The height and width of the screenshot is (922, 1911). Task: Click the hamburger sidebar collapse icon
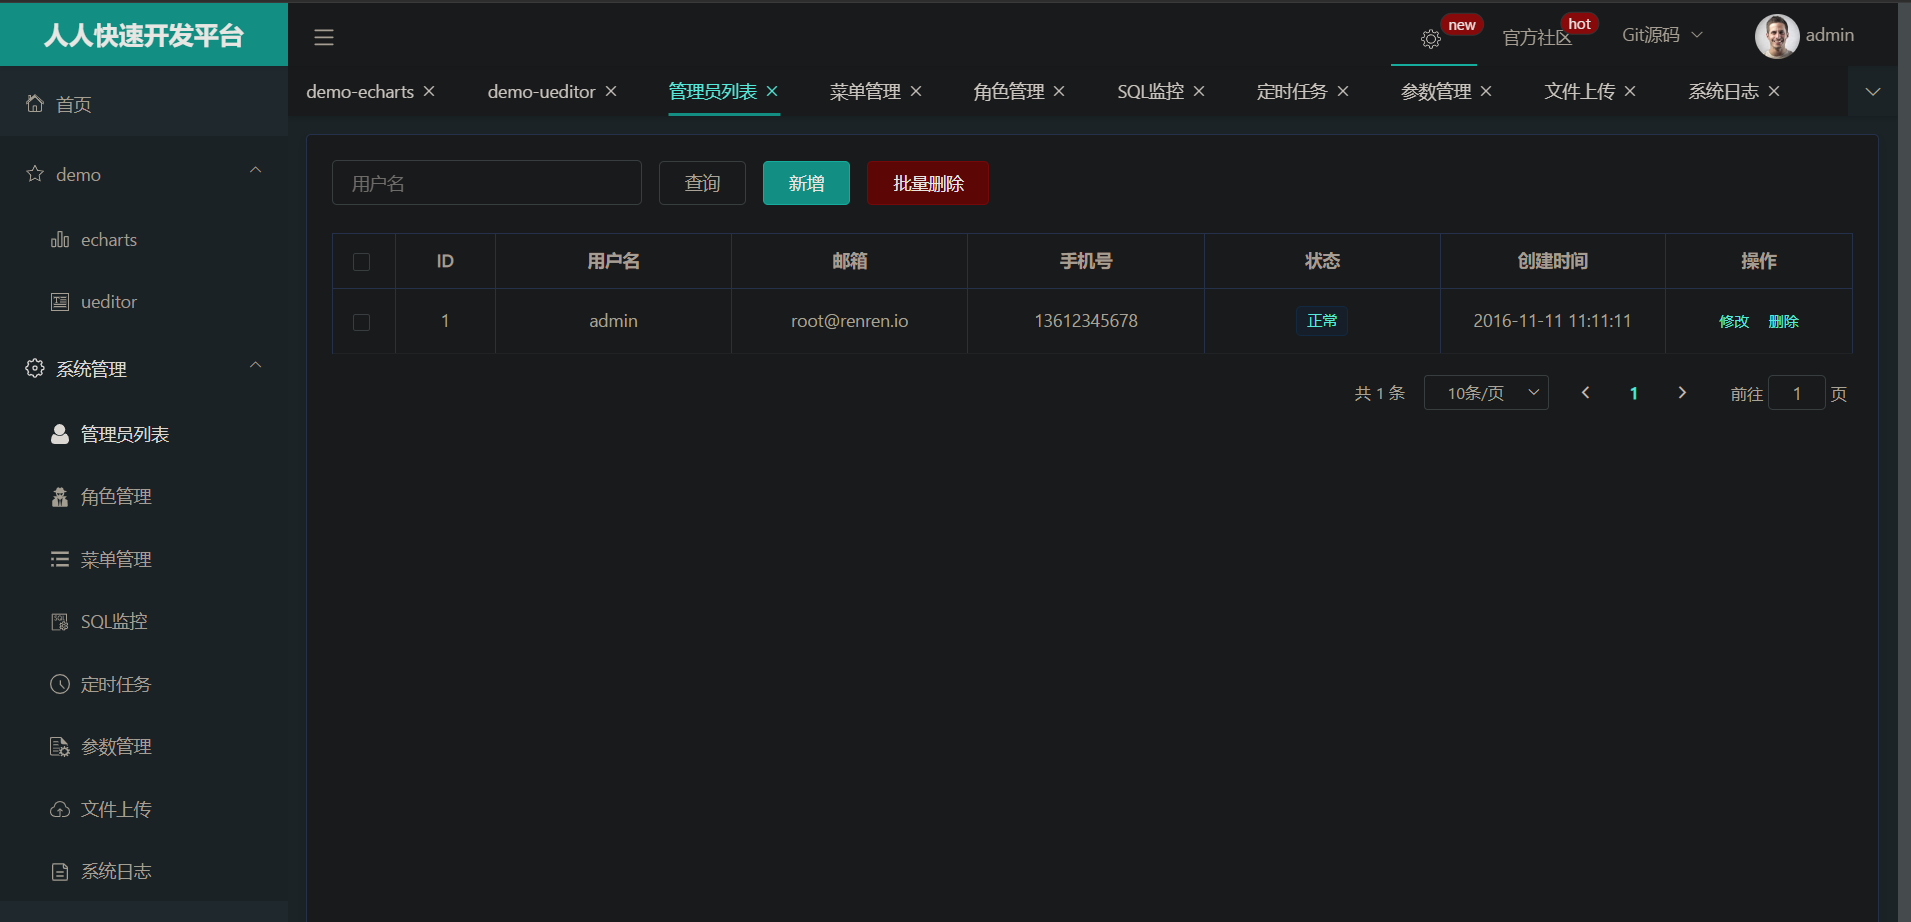click(323, 38)
